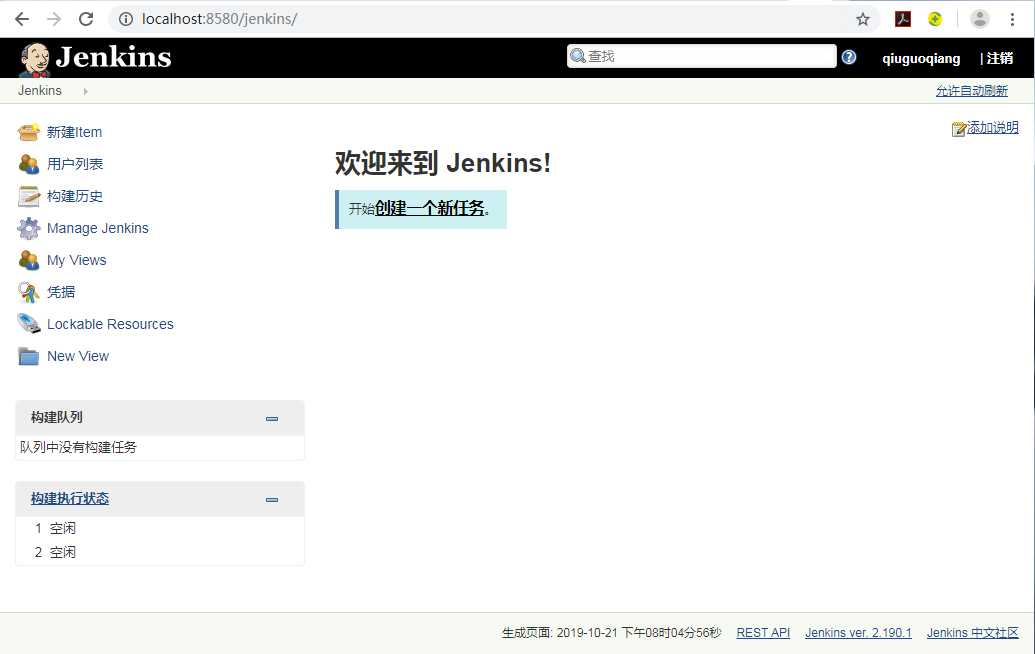Click the My Views people icon
The image size is (1035, 654).
28,260
